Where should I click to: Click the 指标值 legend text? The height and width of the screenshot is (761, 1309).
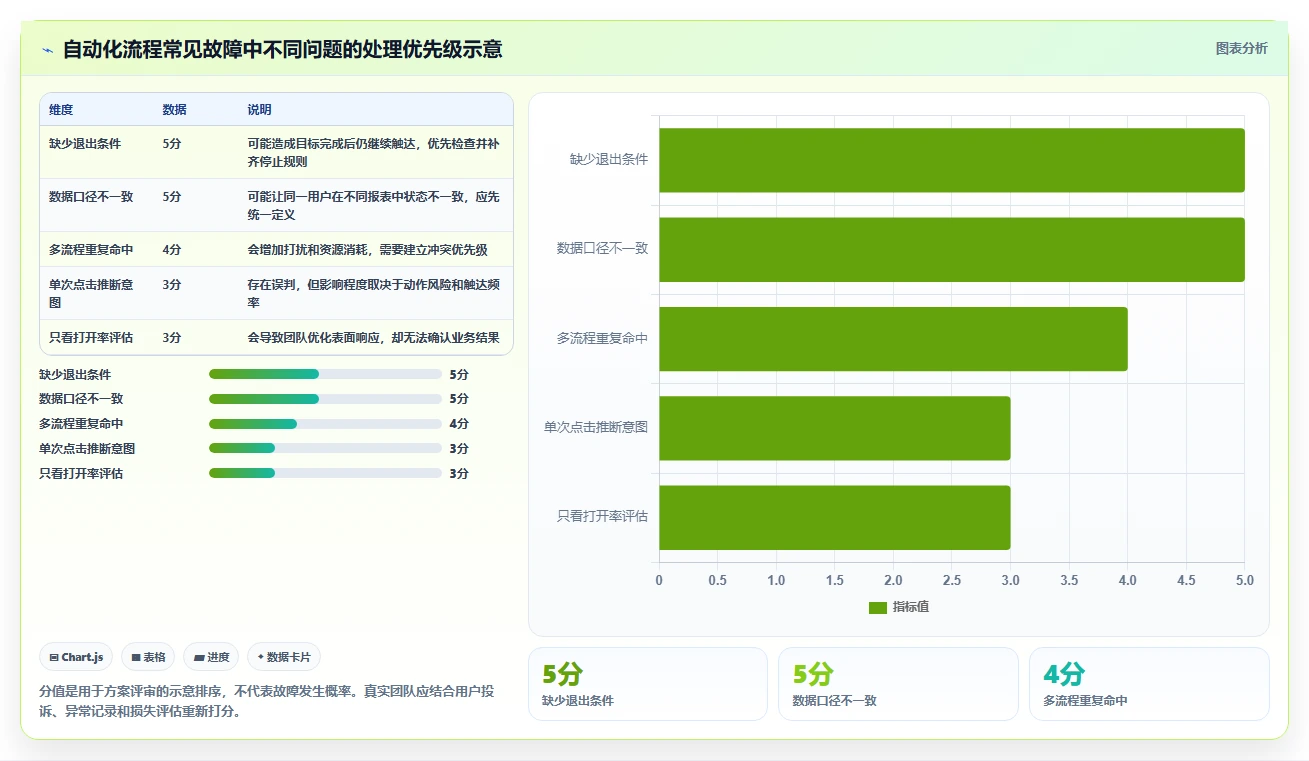(x=911, y=607)
